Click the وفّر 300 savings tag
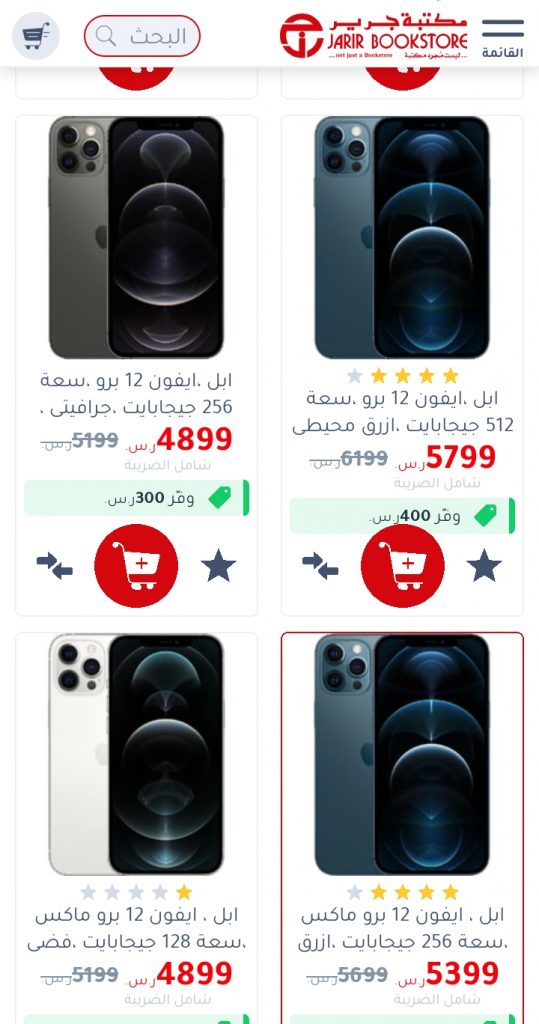This screenshot has width=539, height=1024. tap(137, 498)
